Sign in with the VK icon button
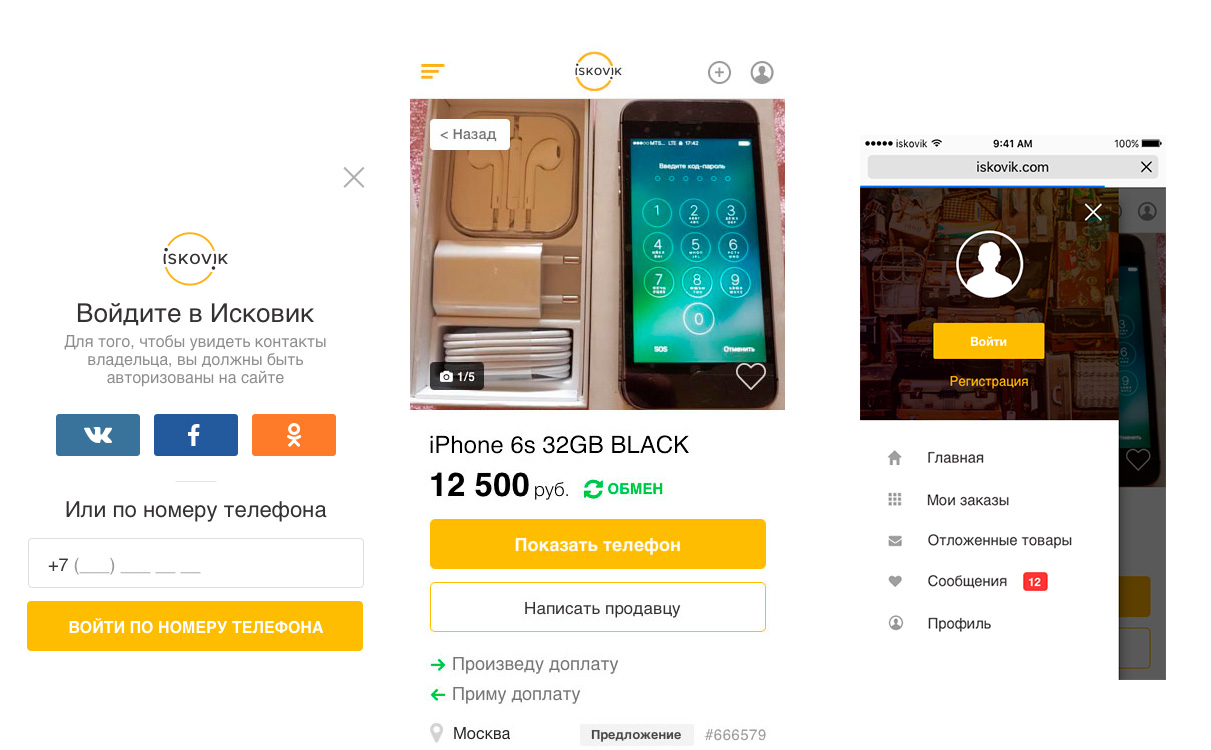 click(98, 435)
